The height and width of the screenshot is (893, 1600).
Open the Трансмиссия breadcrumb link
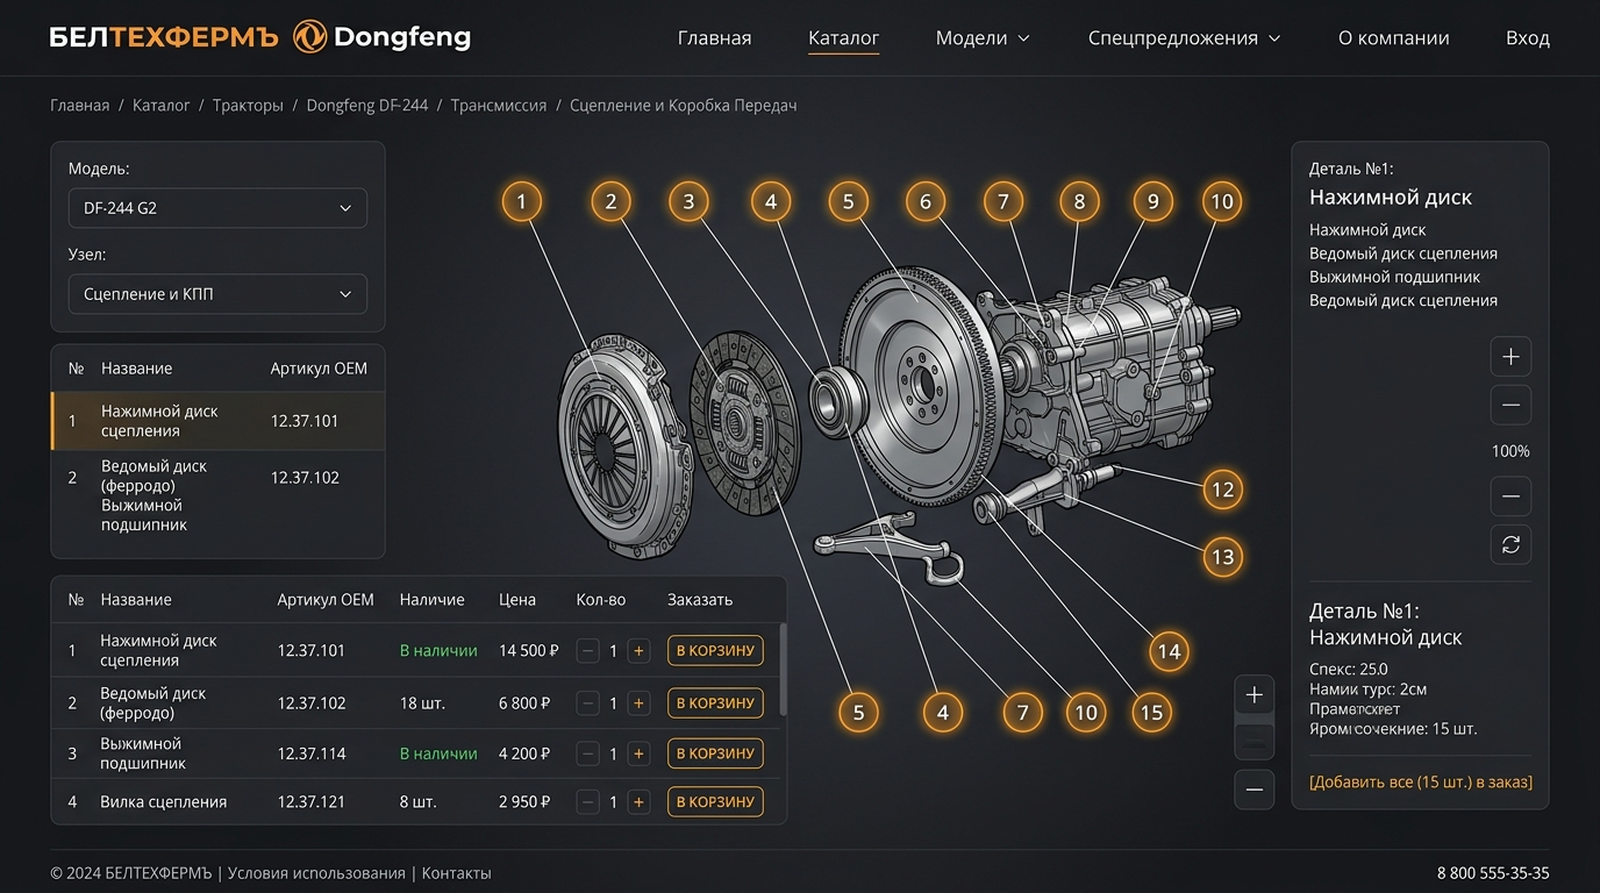[499, 105]
